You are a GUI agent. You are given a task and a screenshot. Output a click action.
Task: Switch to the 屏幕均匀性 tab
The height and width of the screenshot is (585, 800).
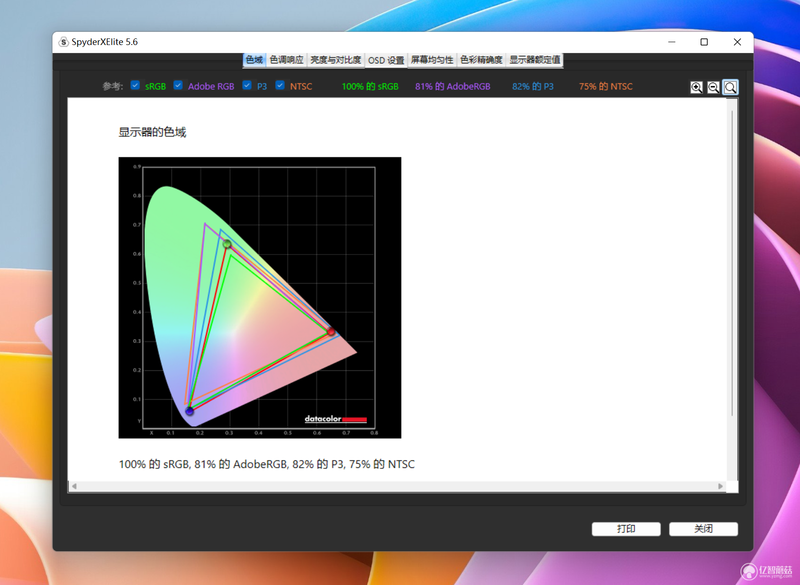coord(432,60)
